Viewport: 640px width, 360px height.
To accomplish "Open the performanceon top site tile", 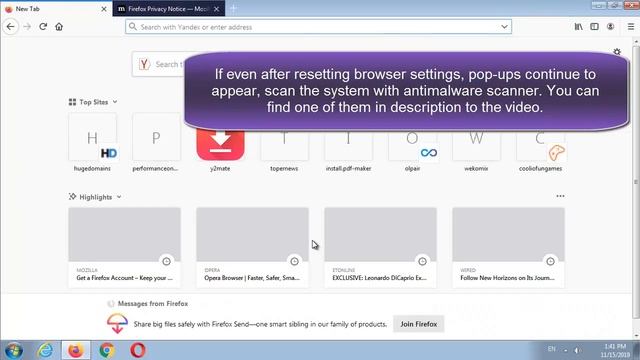I will point(156,137).
